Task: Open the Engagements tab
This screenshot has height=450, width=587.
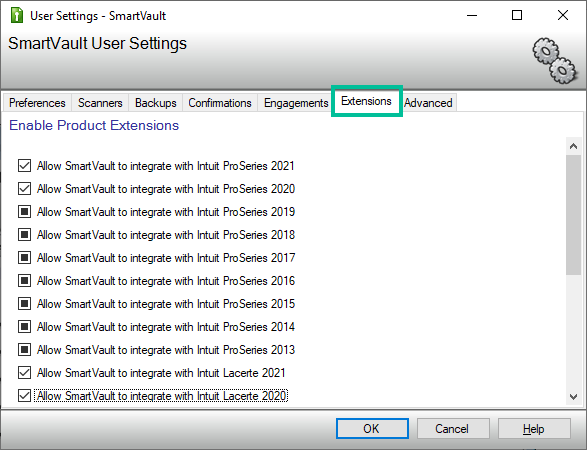Action: tap(296, 103)
